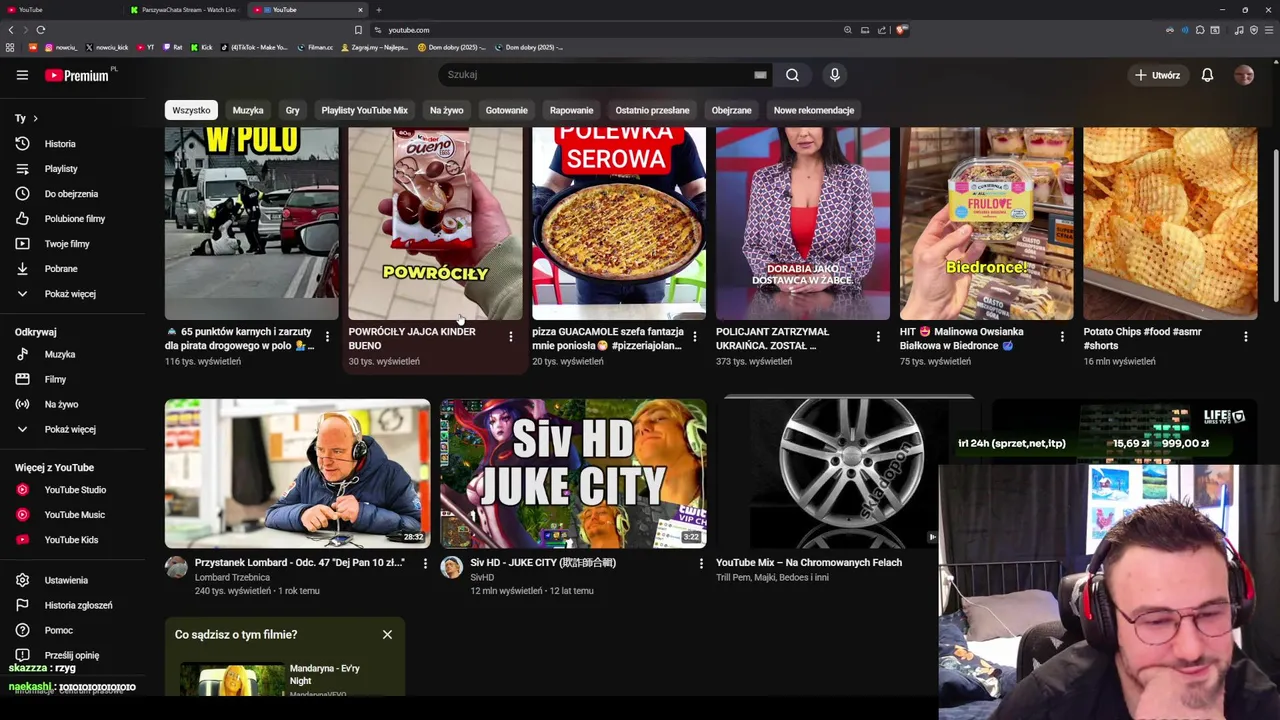Open the on-screen keyboard in search box
Viewport: 1280px width, 720px height.
point(760,75)
